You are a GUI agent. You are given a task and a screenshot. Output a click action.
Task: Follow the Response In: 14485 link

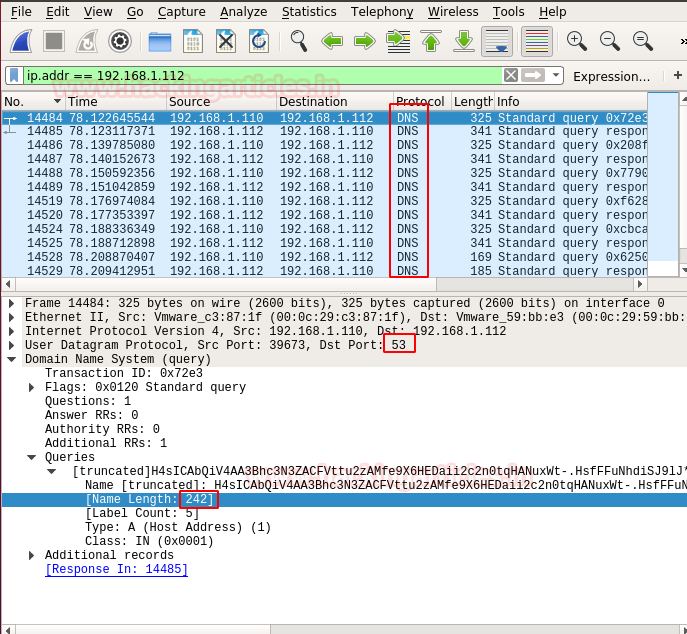116,569
